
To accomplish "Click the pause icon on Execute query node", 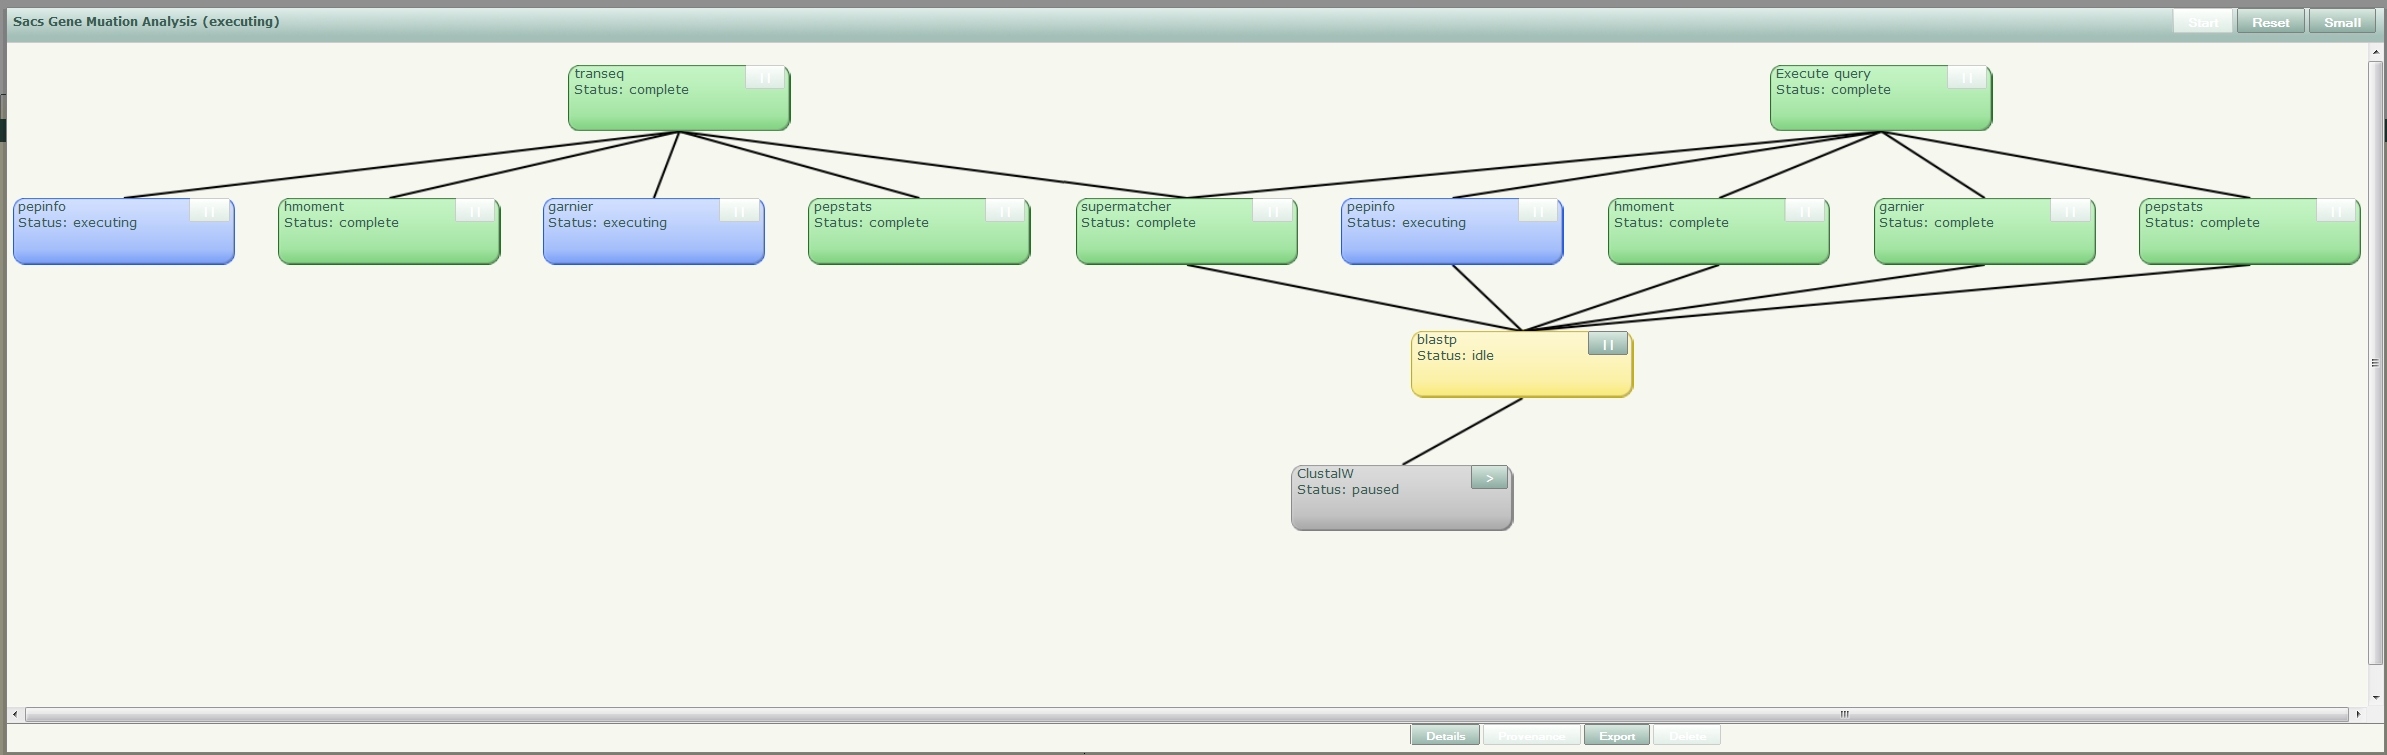I will [x=1966, y=78].
